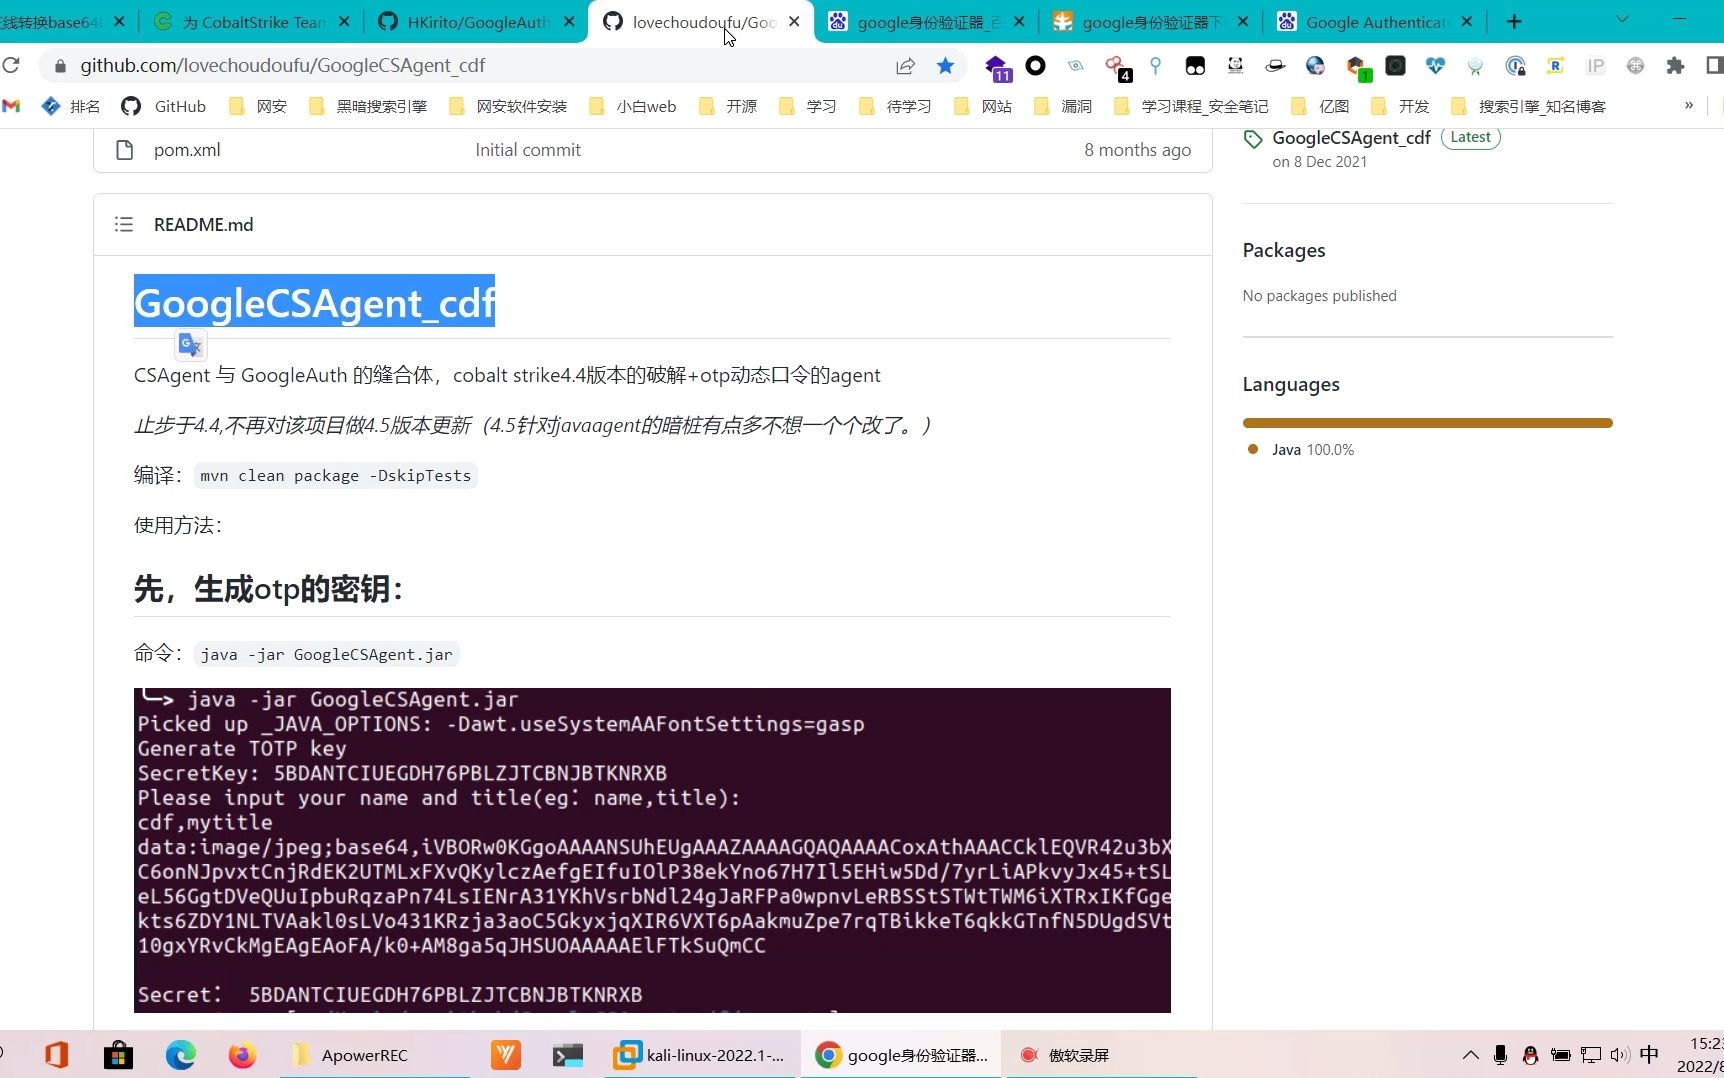Click the Java language bar
Image resolution: width=1724 pixels, height=1078 pixels.
[x=1427, y=423]
